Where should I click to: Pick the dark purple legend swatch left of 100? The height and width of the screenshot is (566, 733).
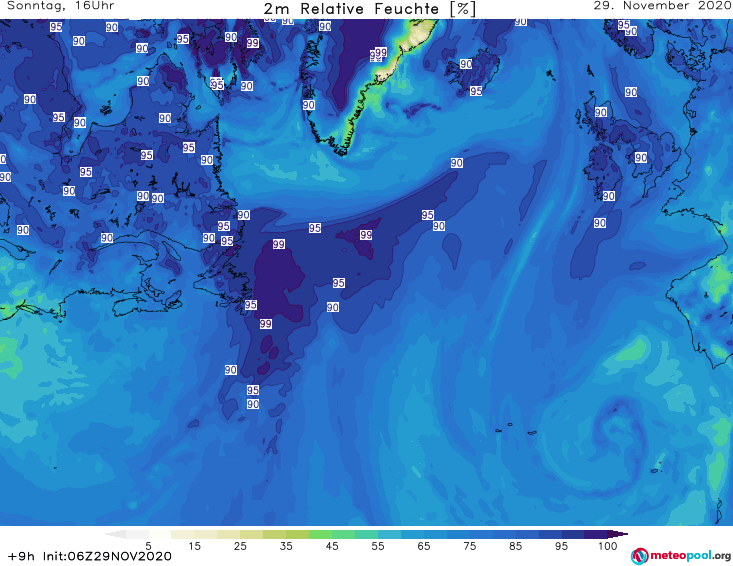coord(596,534)
